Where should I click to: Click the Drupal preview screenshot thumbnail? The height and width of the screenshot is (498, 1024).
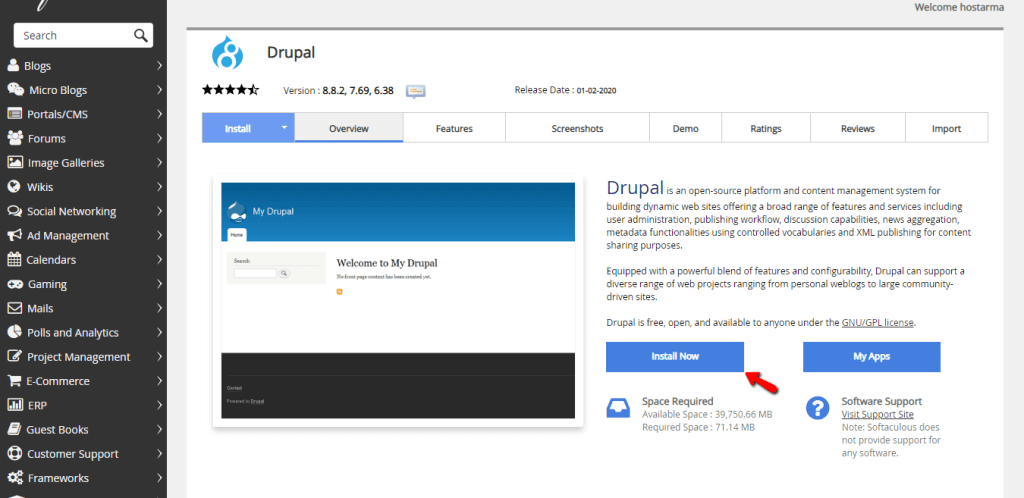pos(398,300)
